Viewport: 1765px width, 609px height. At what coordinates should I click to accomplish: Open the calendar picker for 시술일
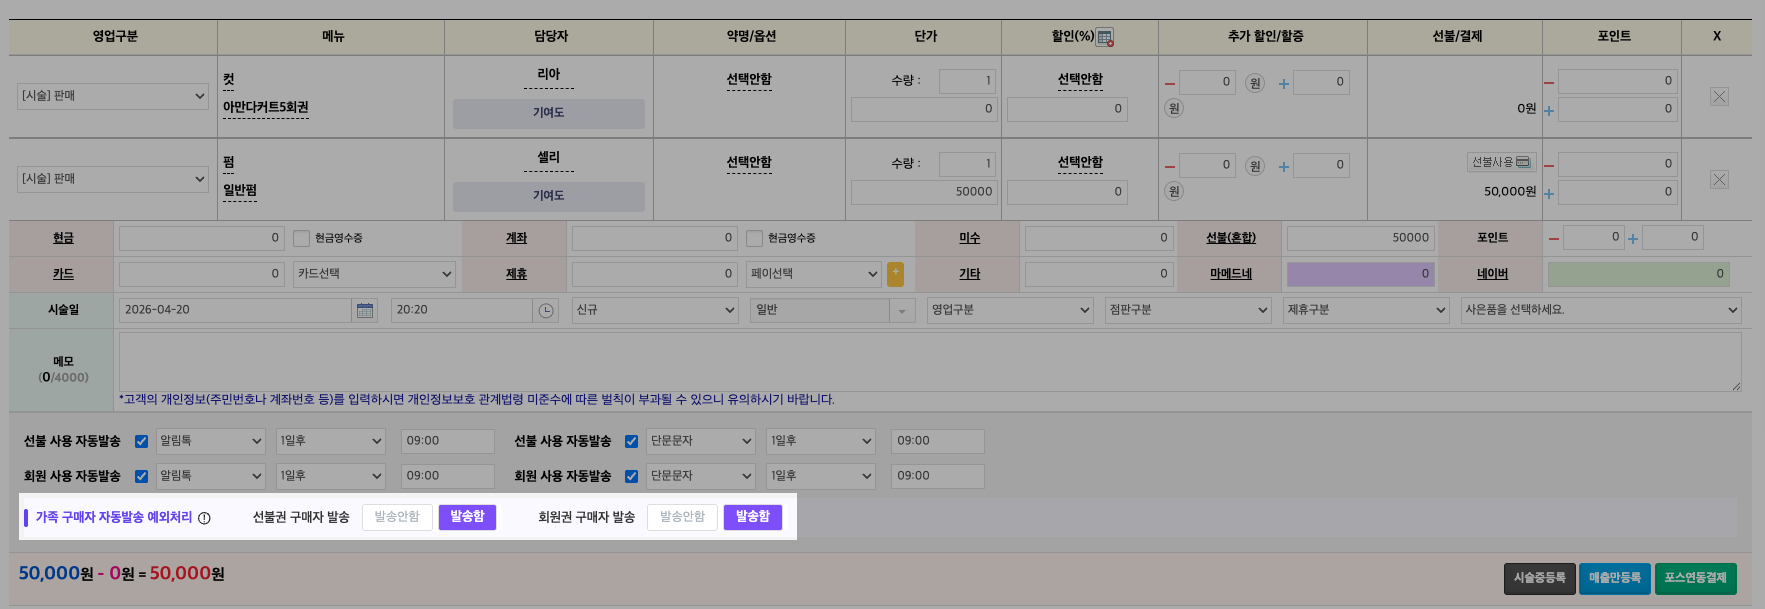(x=365, y=311)
